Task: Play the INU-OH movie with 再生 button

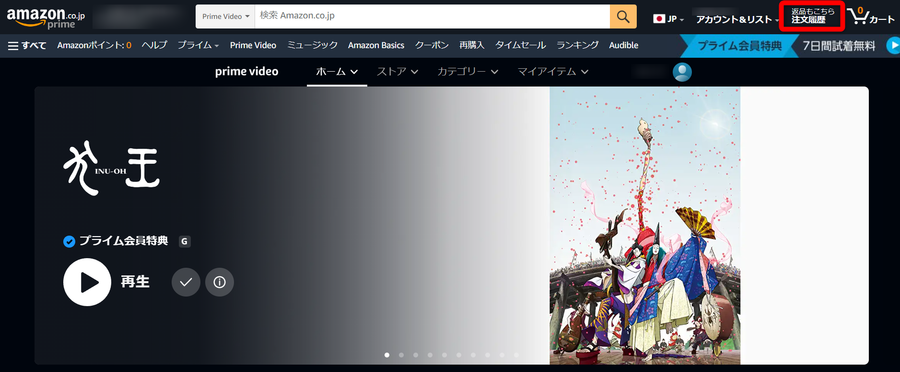Action: click(x=87, y=282)
